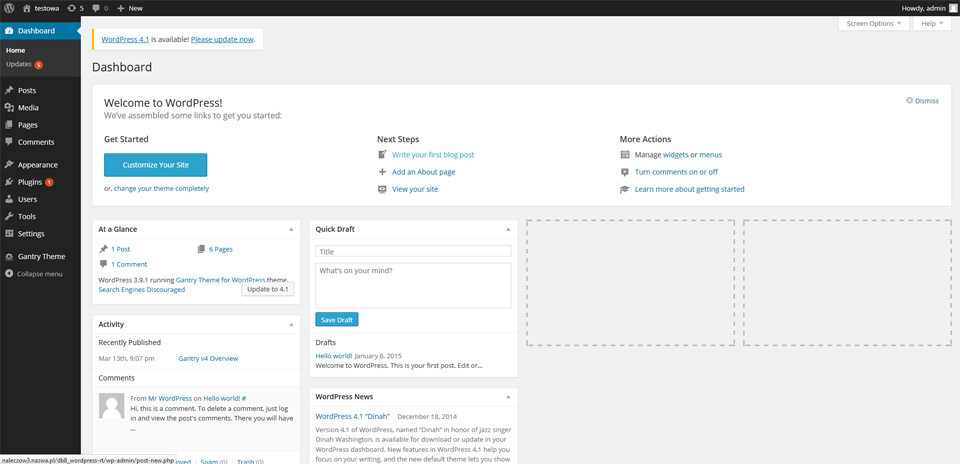Viewport: 960px width, 464px height.
Task: Click the WordPress logo in the admin bar
Action: coord(9,9)
